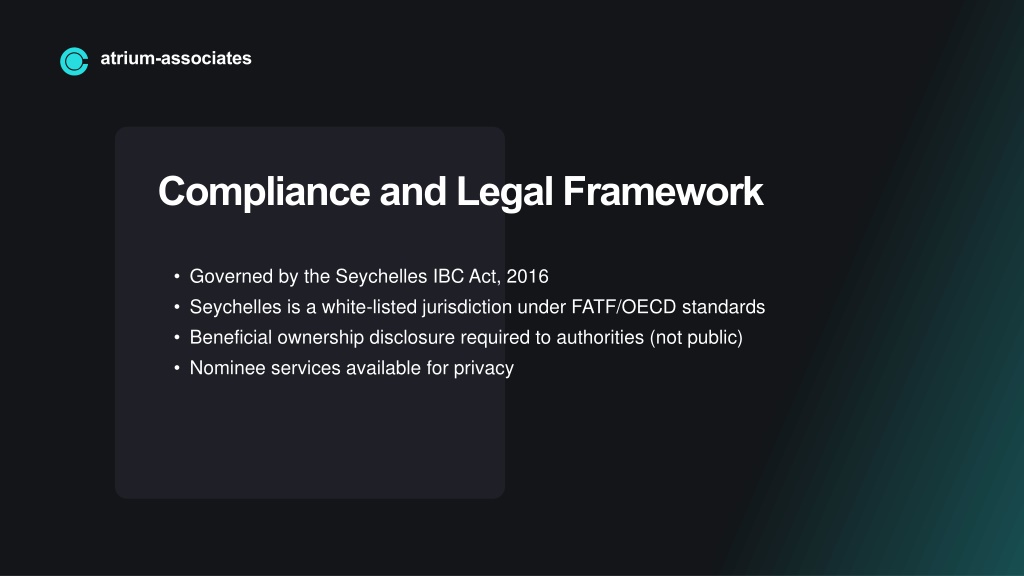Click the (not public) parenthetical text
The height and width of the screenshot is (576, 1024).
pyautogui.click(x=696, y=338)
